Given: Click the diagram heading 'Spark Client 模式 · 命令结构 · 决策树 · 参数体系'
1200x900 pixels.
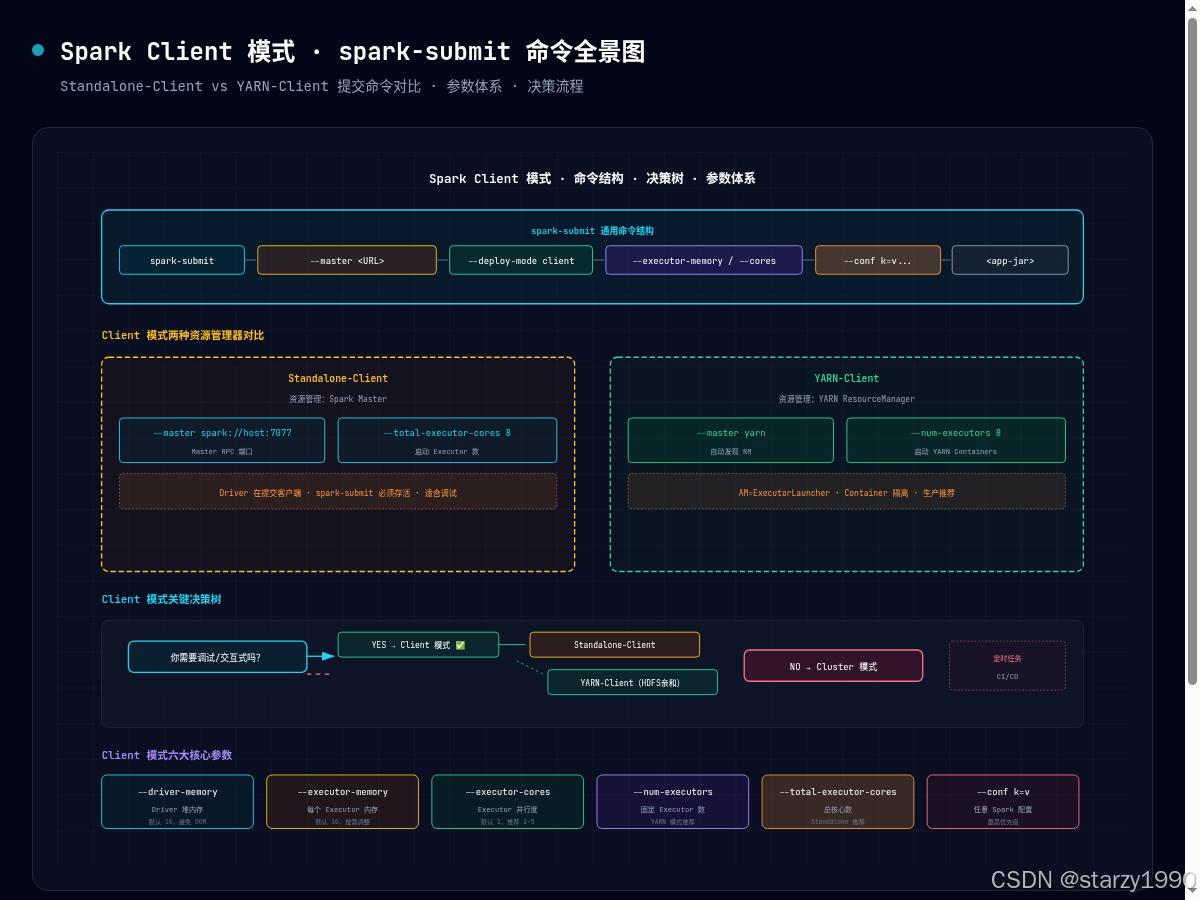Looking at the screenshot, I should pos(592,179).
